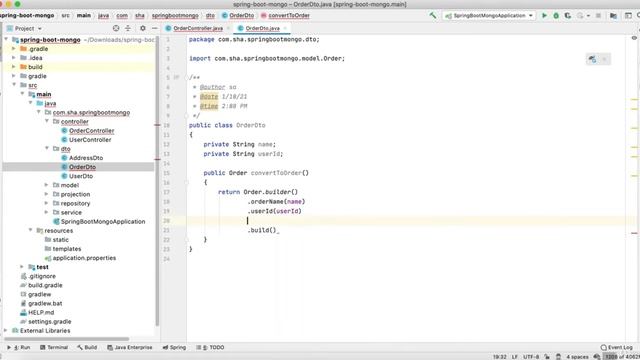Click the inspections eye icon in the editor corner
This screenshot has width=640, height=360.
pyautogui.click(x=634, y=38)
